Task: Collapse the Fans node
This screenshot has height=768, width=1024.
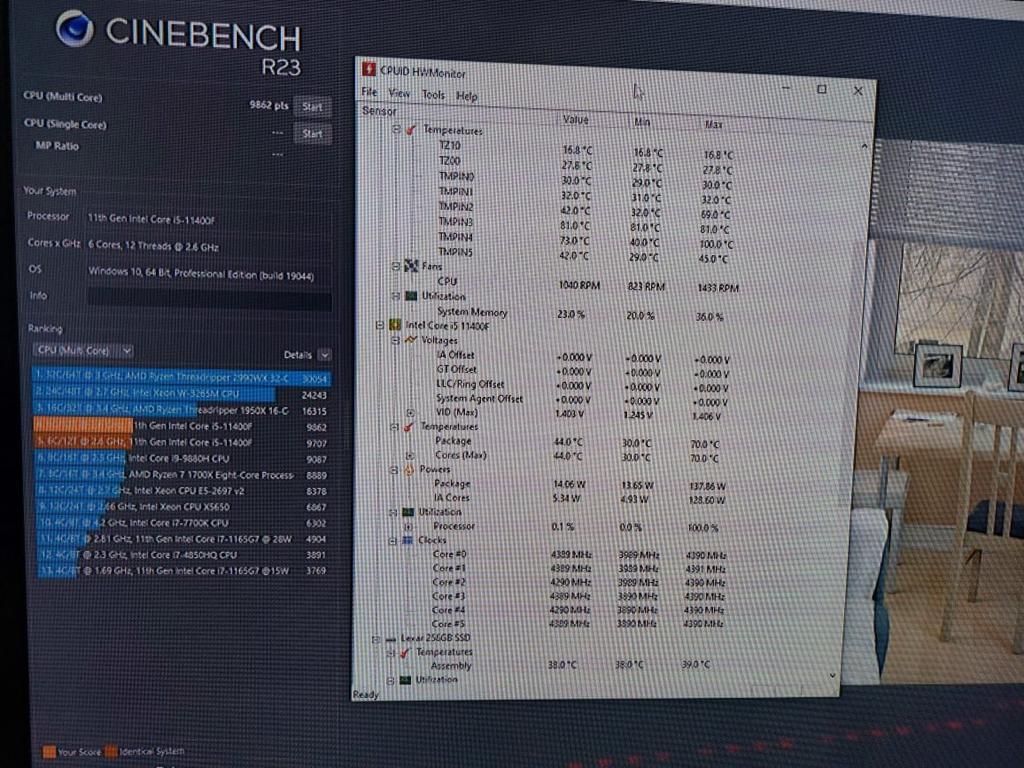Action: click(x=395, y=266)
